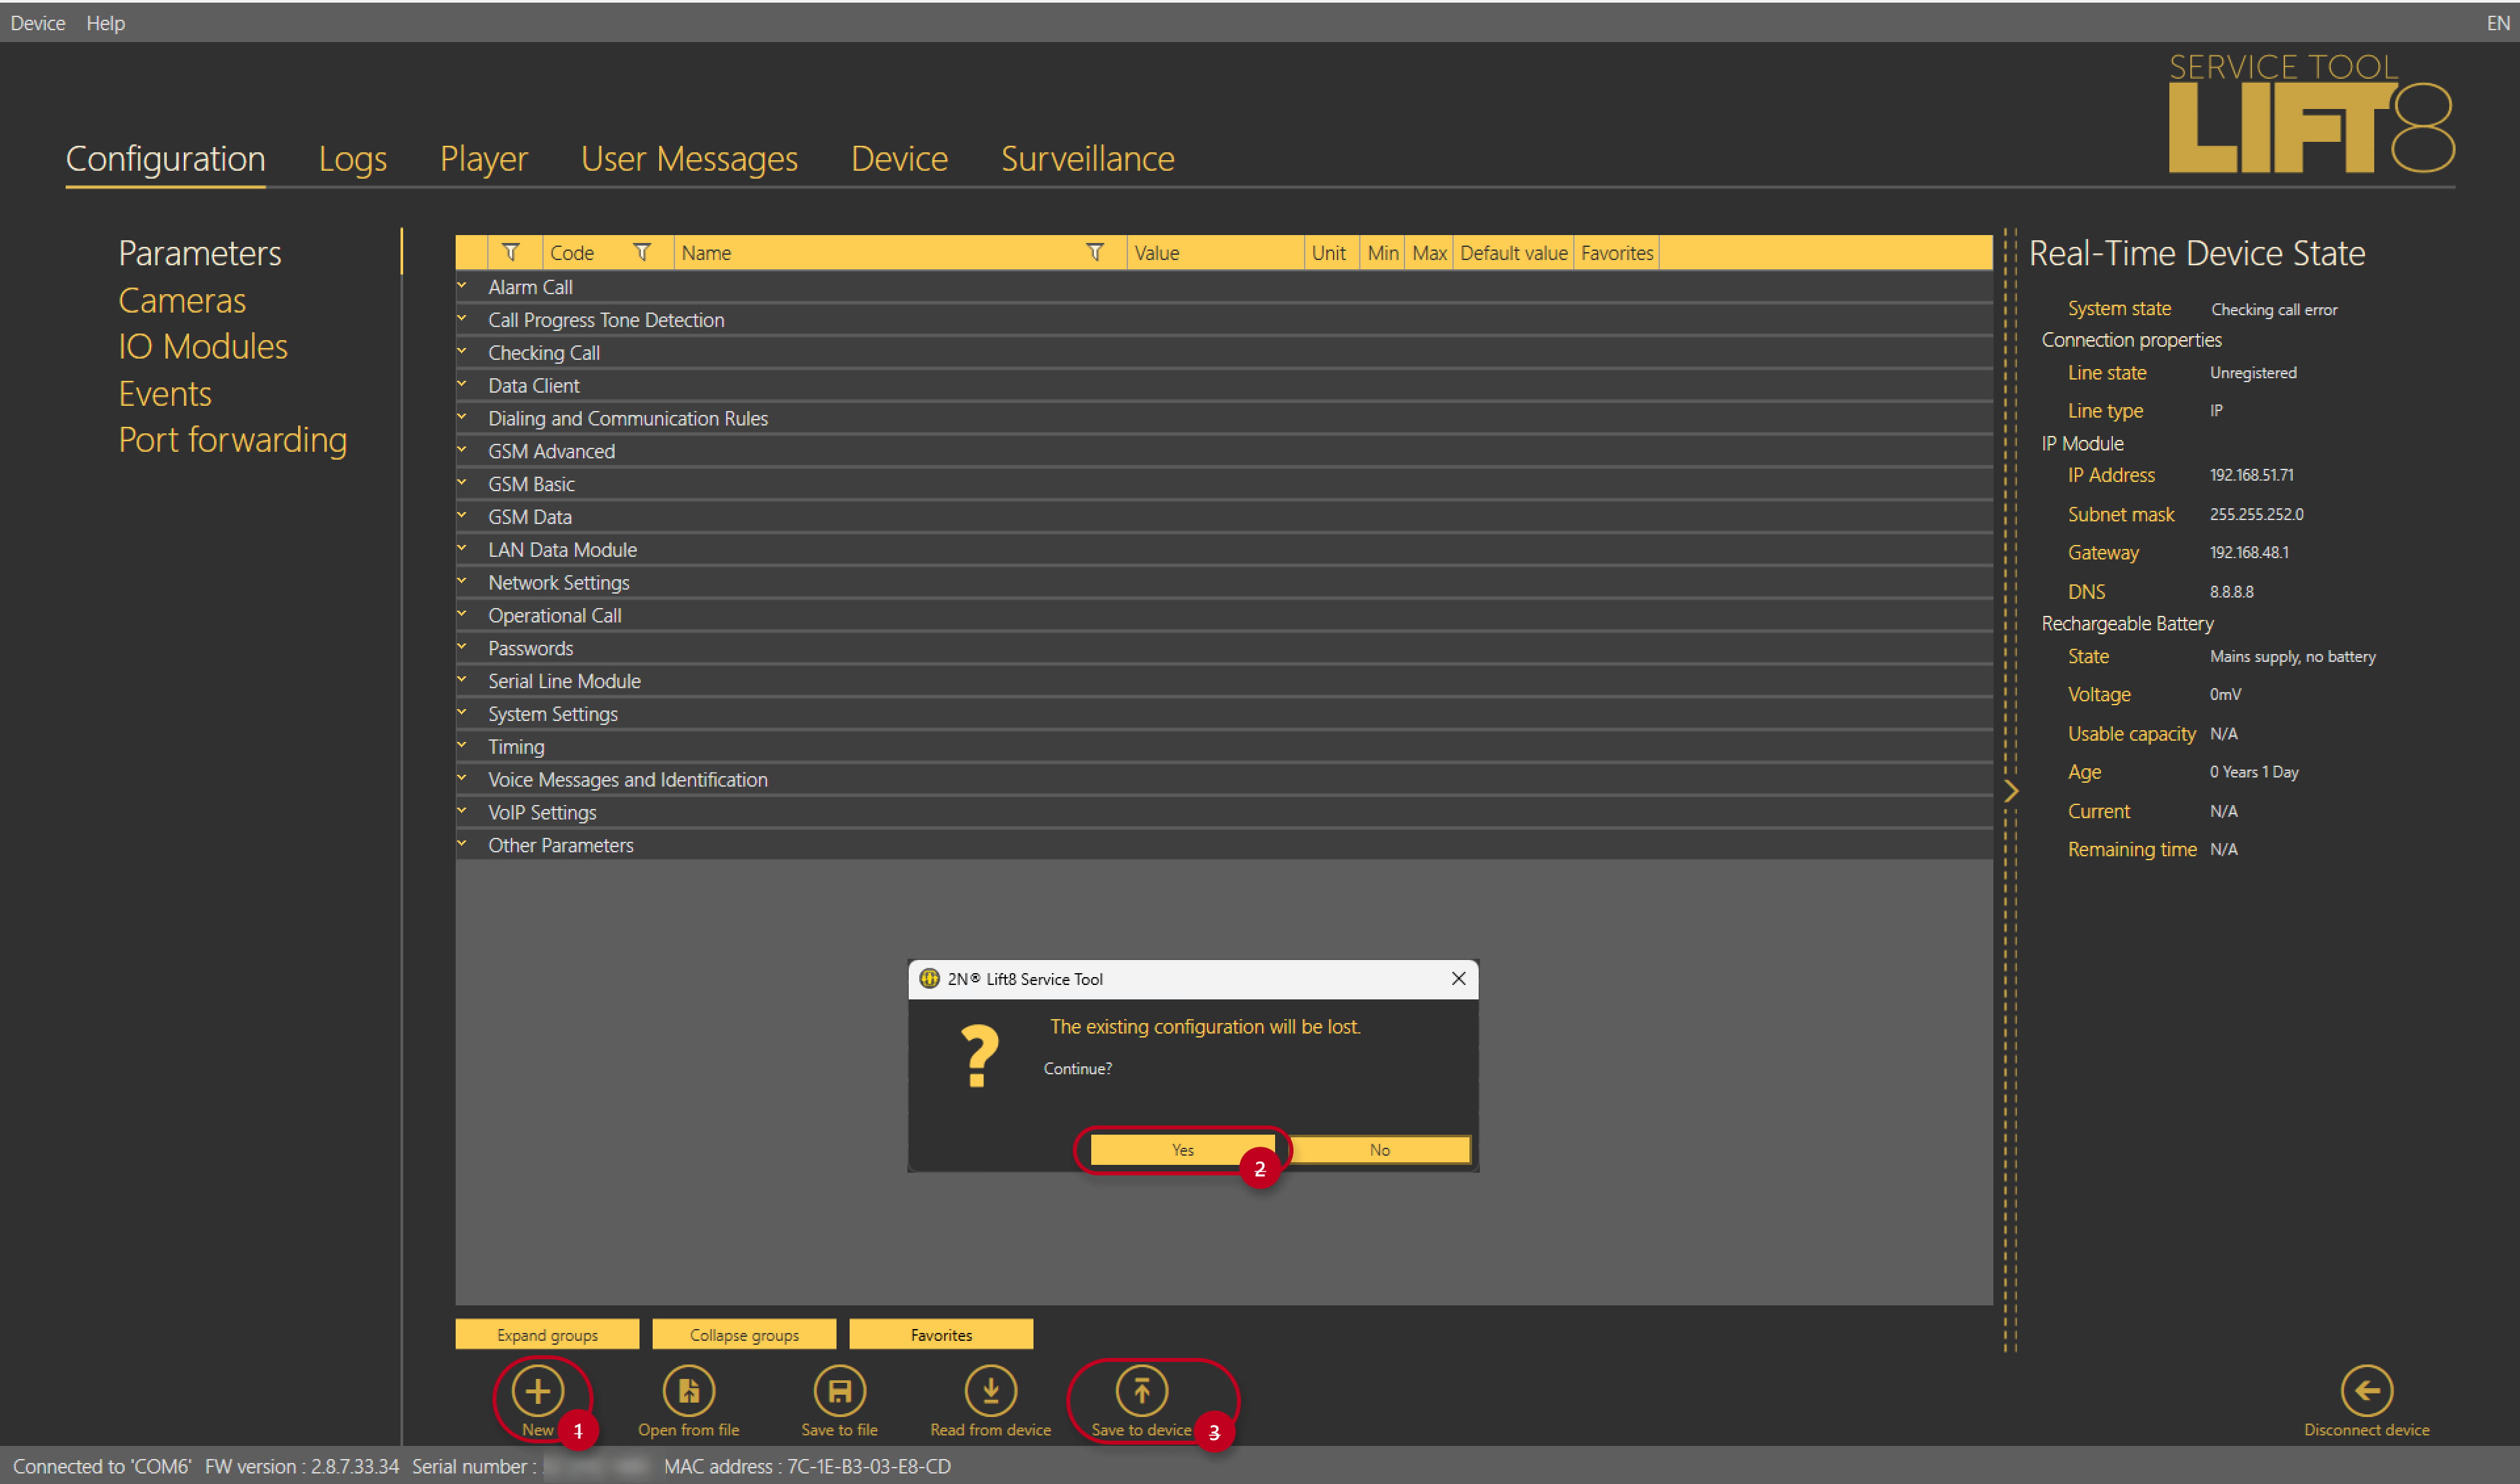The height and width of the screenshot is (1484, 2520).
Task: Click the Expand groups button
Action: [x=547, y=1335]
